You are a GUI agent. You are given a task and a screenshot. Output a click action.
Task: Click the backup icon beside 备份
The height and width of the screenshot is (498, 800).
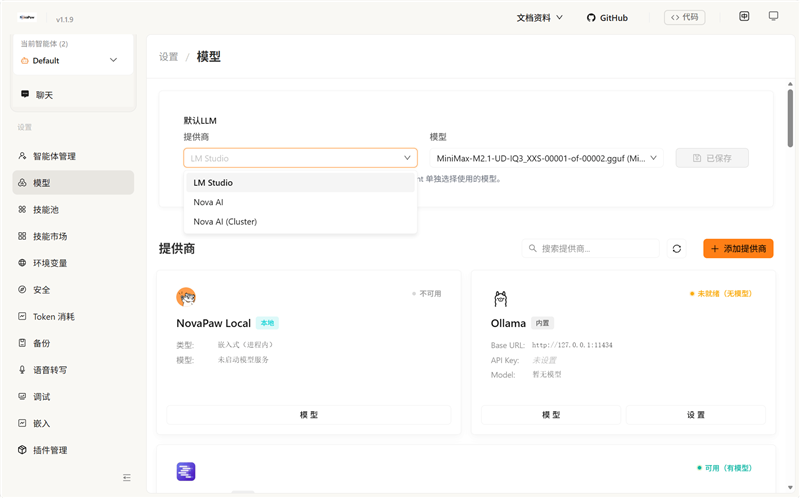point(22,343)
